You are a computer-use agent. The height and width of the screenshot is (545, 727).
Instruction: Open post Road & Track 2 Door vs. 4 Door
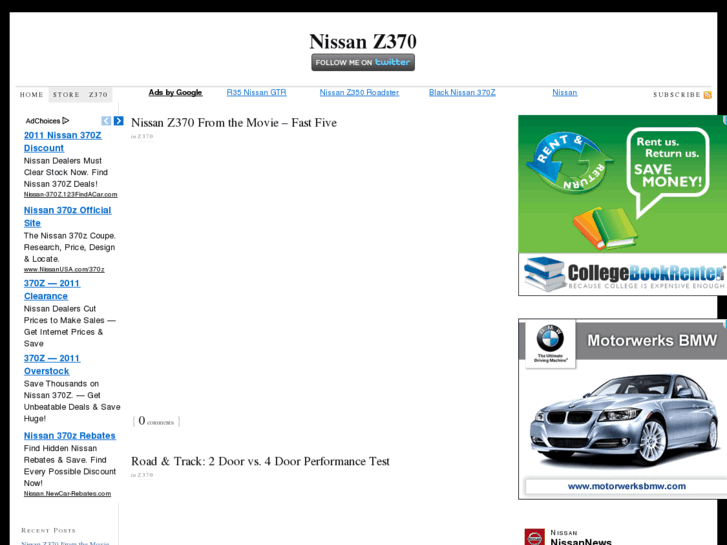coord(260,461)
